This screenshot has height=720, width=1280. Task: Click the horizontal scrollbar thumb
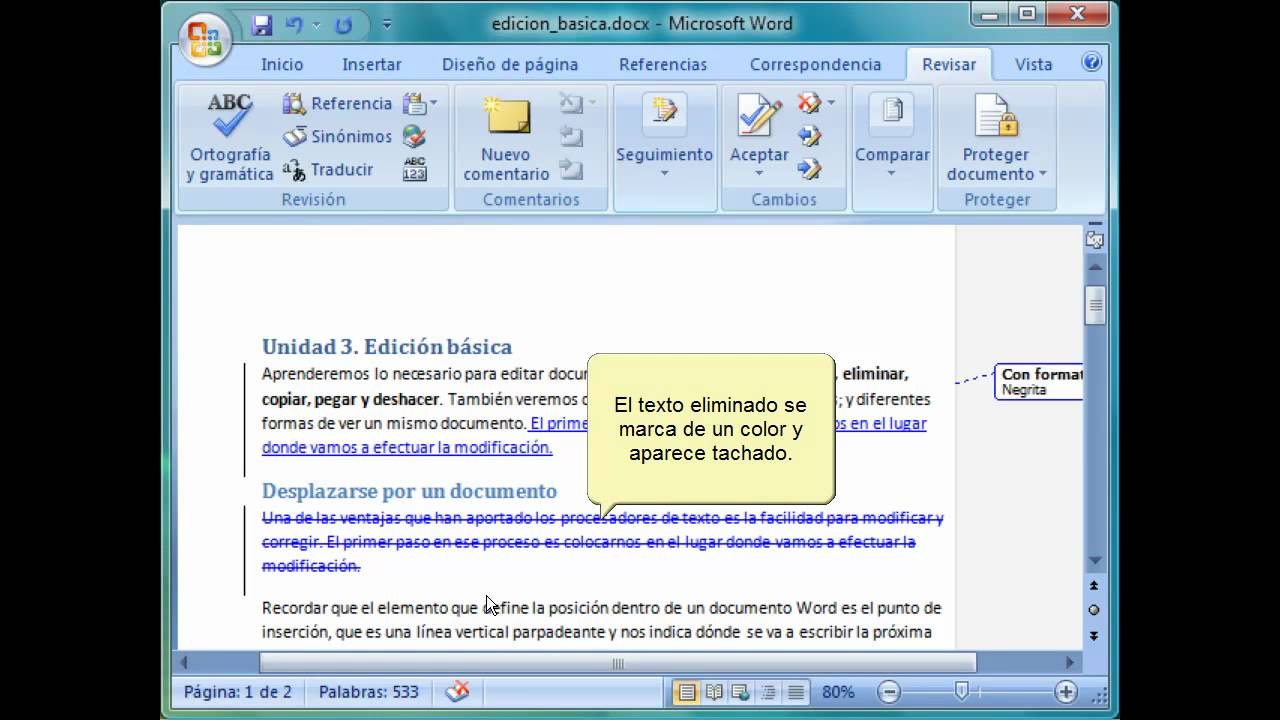[617, 663]
